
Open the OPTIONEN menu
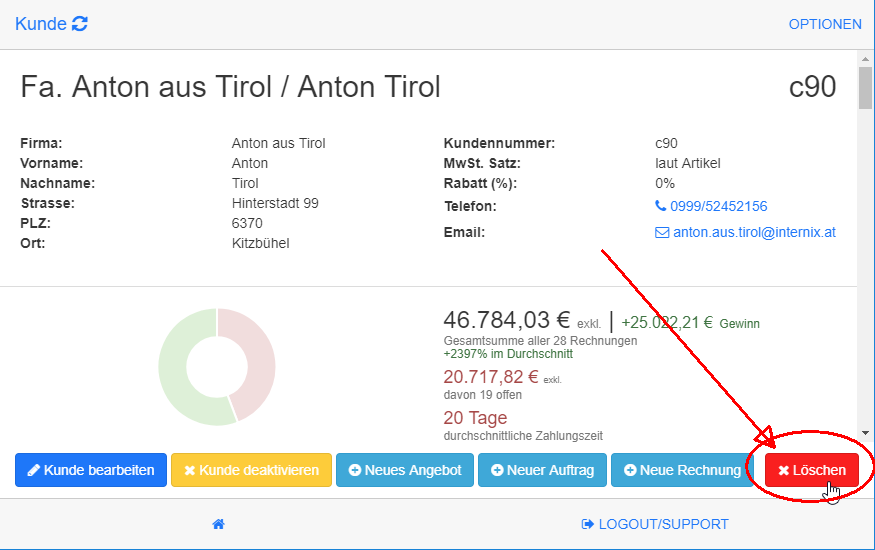click(825, 25)
